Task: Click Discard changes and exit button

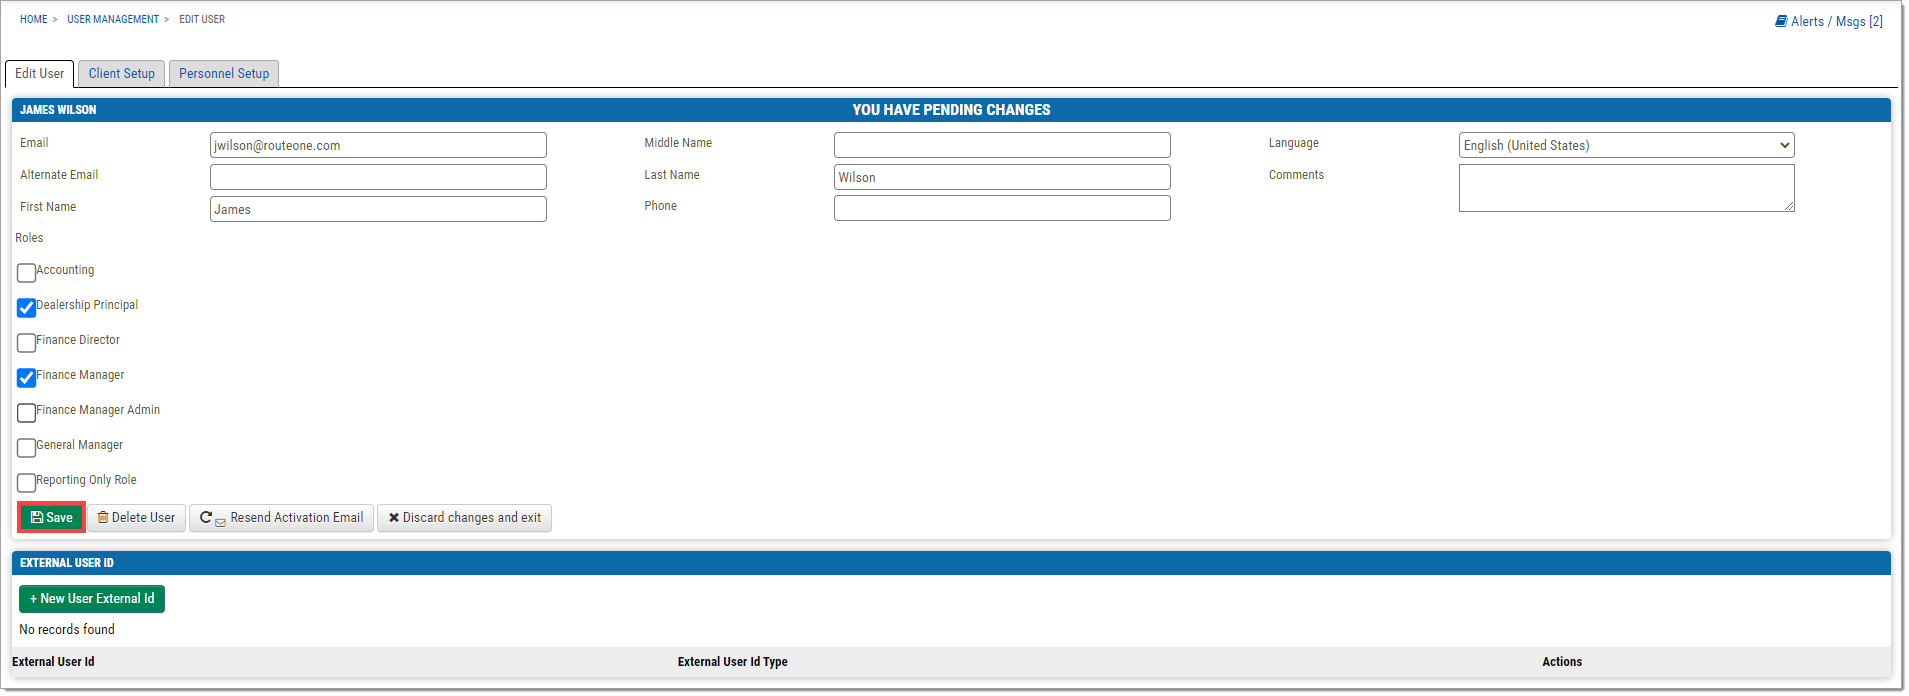Action: (464, 518)
